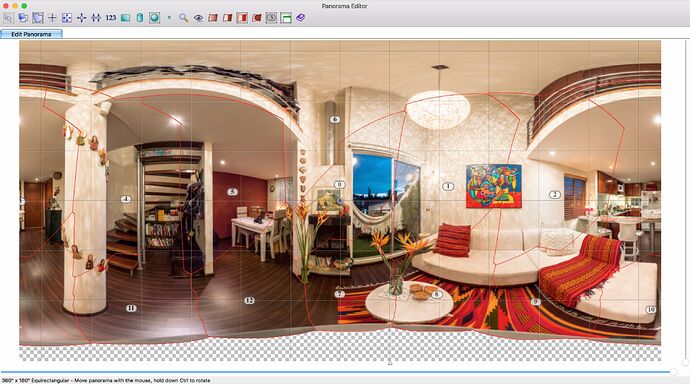Click the magnifier zoom icon

[x=184, y=18]
